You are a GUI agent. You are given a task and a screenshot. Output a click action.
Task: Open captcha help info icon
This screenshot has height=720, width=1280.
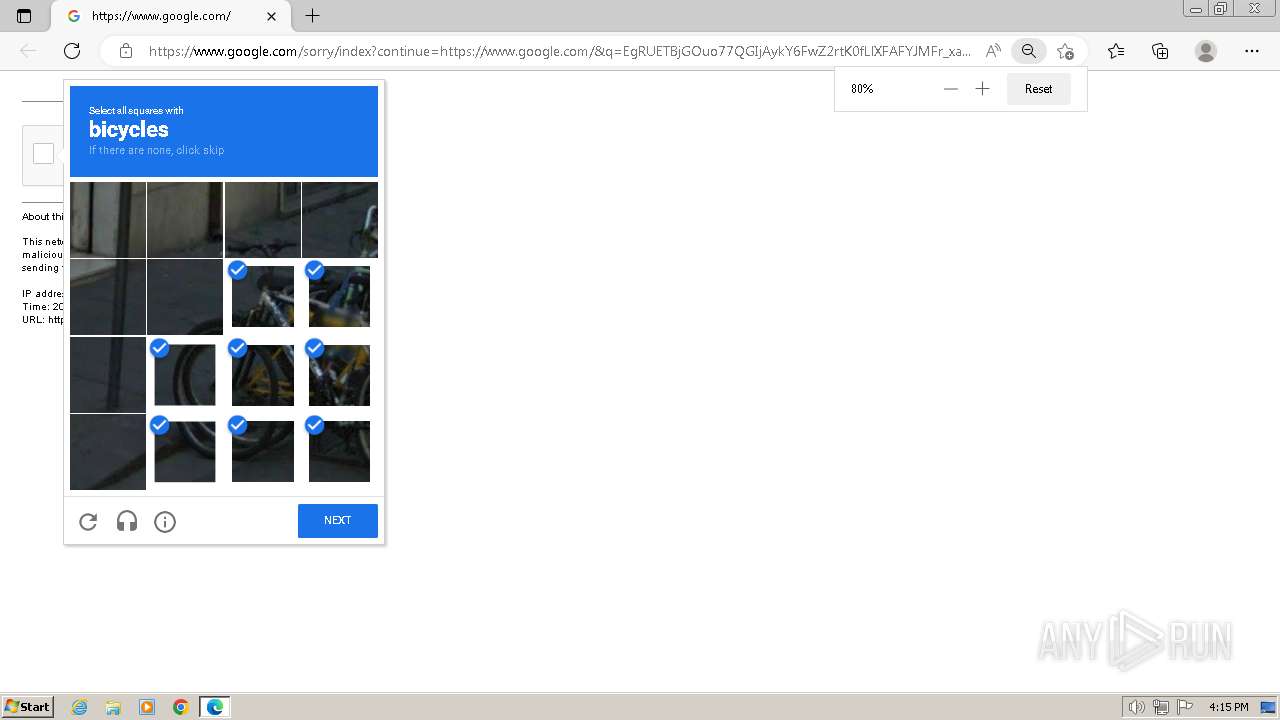[x=165, y=521]
